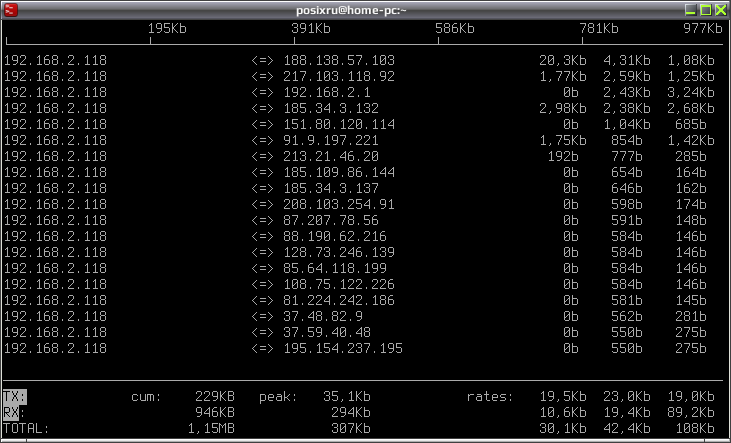Select remote address 213.21.46.20

coord(331,156)
